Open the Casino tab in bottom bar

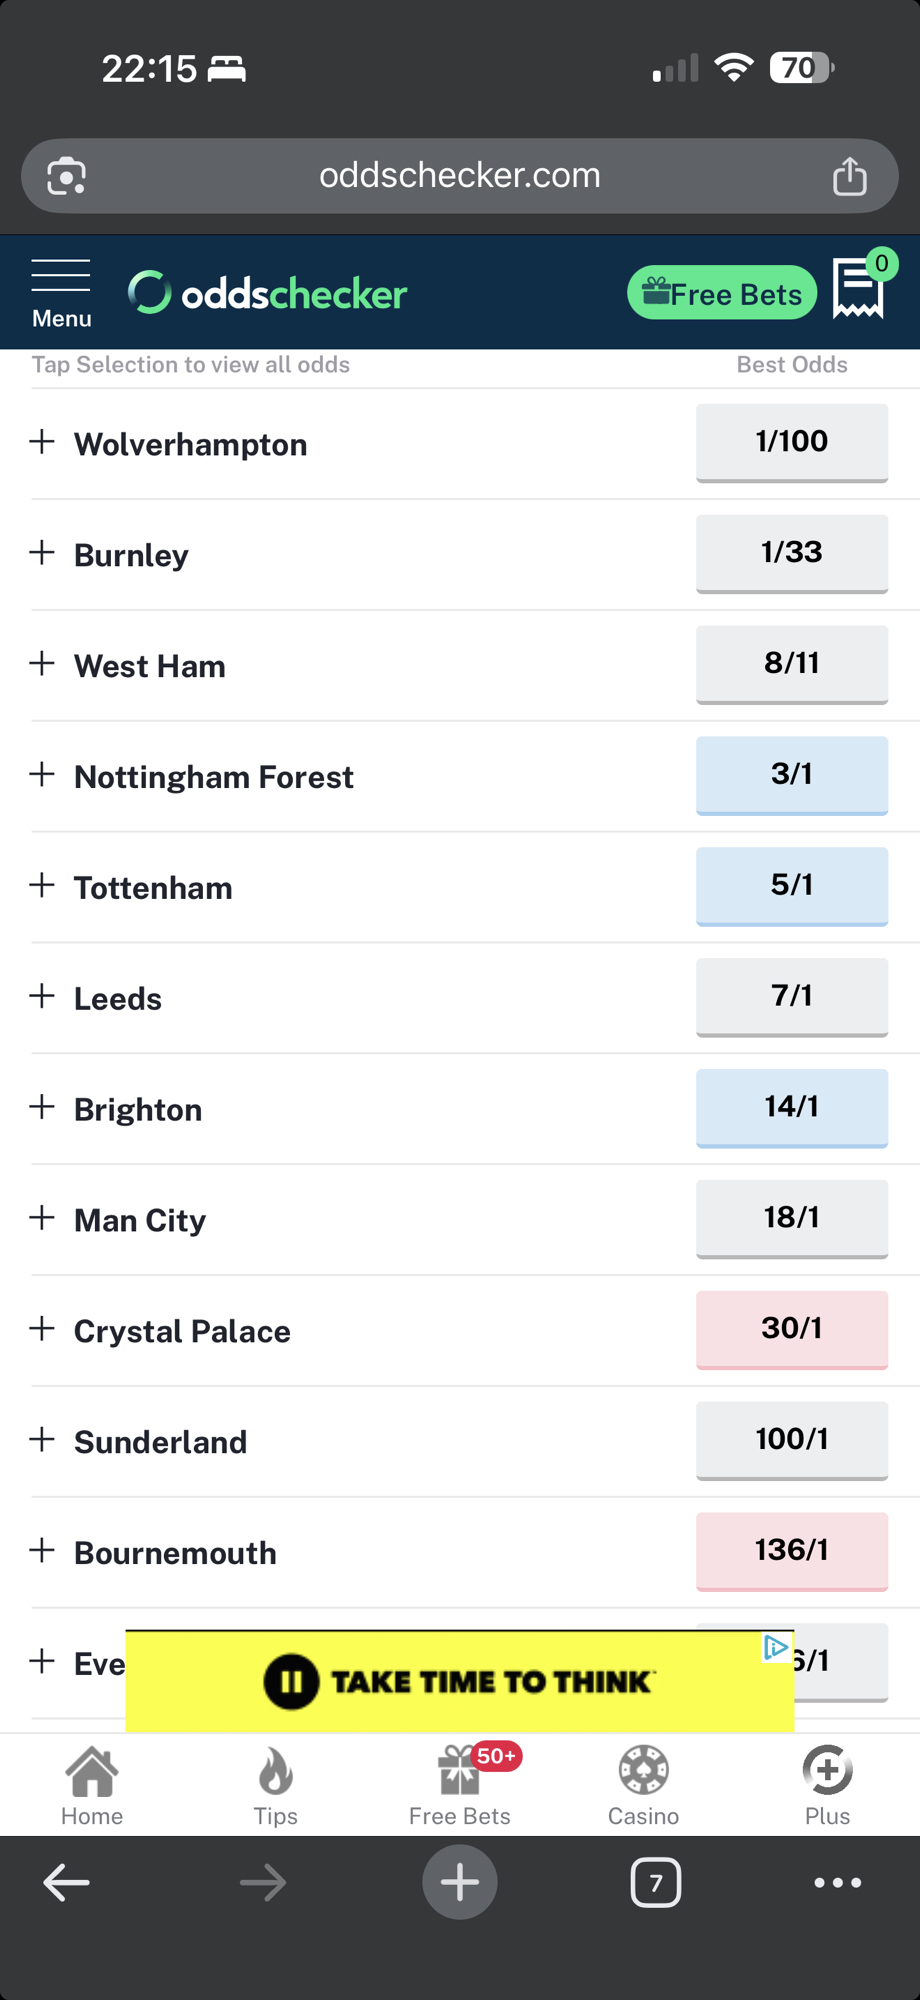point(643,1787)
